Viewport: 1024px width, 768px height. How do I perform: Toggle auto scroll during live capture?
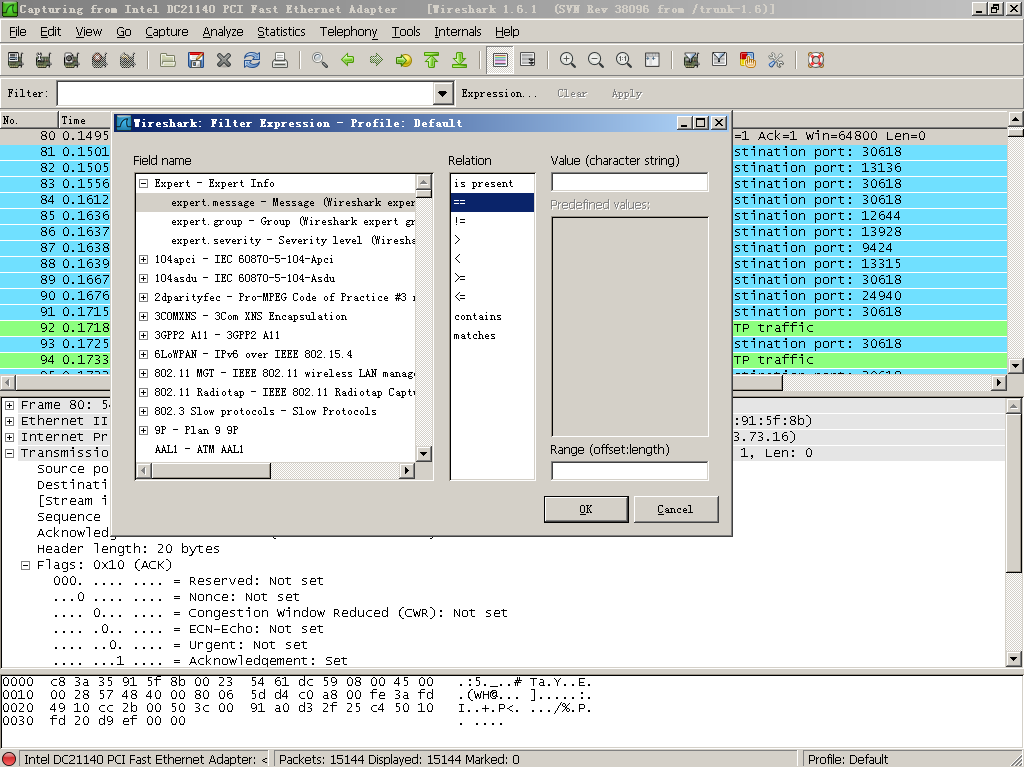[x=528, y=61]
